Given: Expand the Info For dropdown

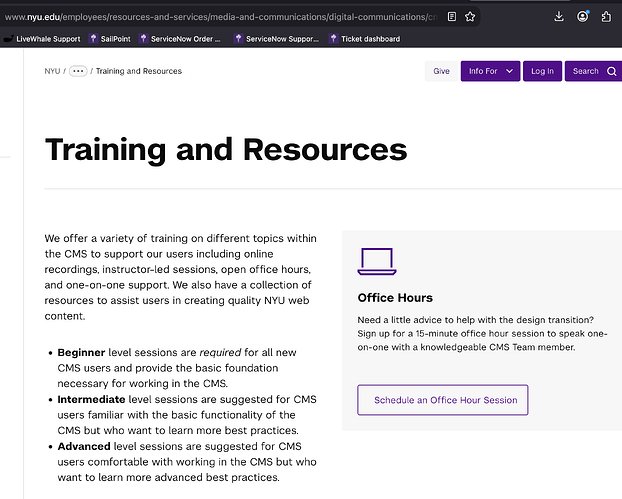Looking at the screenshot, I should pyautogui.click(x=490, y=71).
